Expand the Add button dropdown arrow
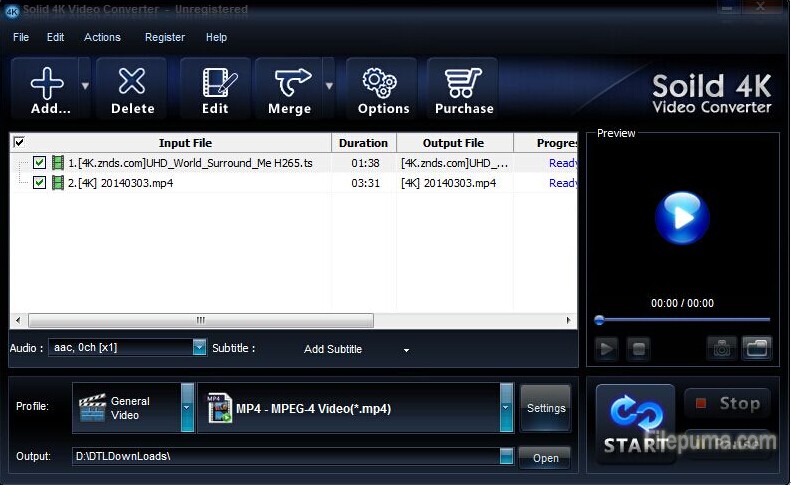Image resolution: width=791 pixels, height=485 pixels. (85, 87)
